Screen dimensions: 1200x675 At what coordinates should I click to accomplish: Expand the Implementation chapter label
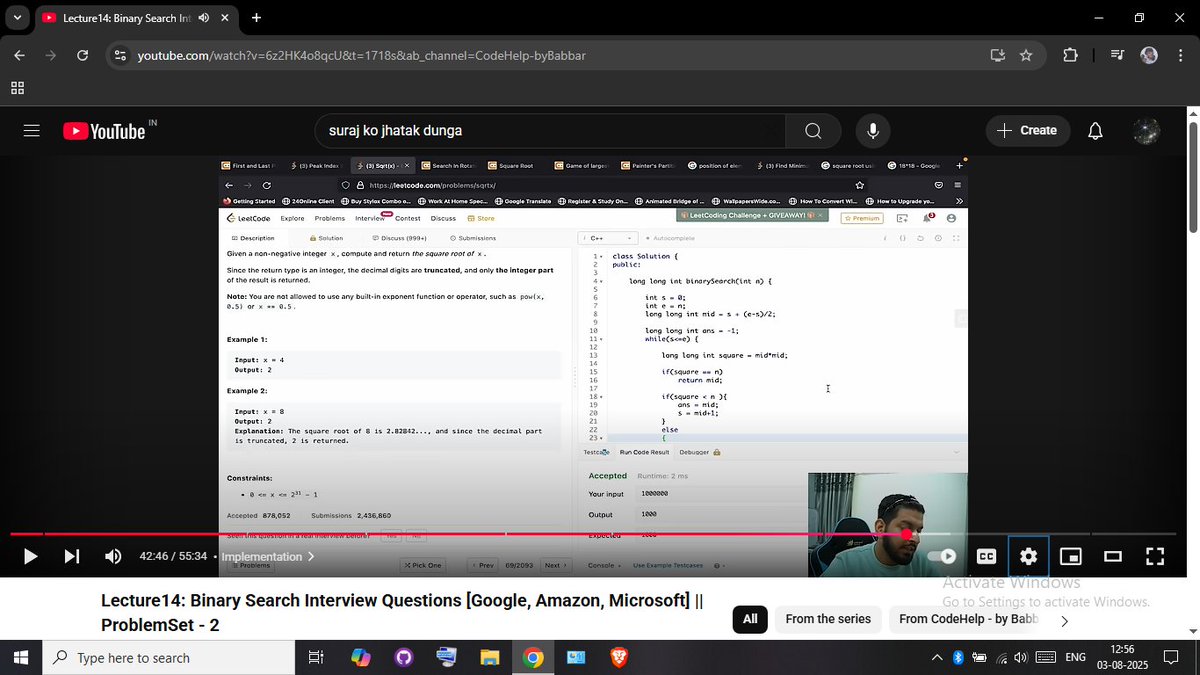click(267, 556)
